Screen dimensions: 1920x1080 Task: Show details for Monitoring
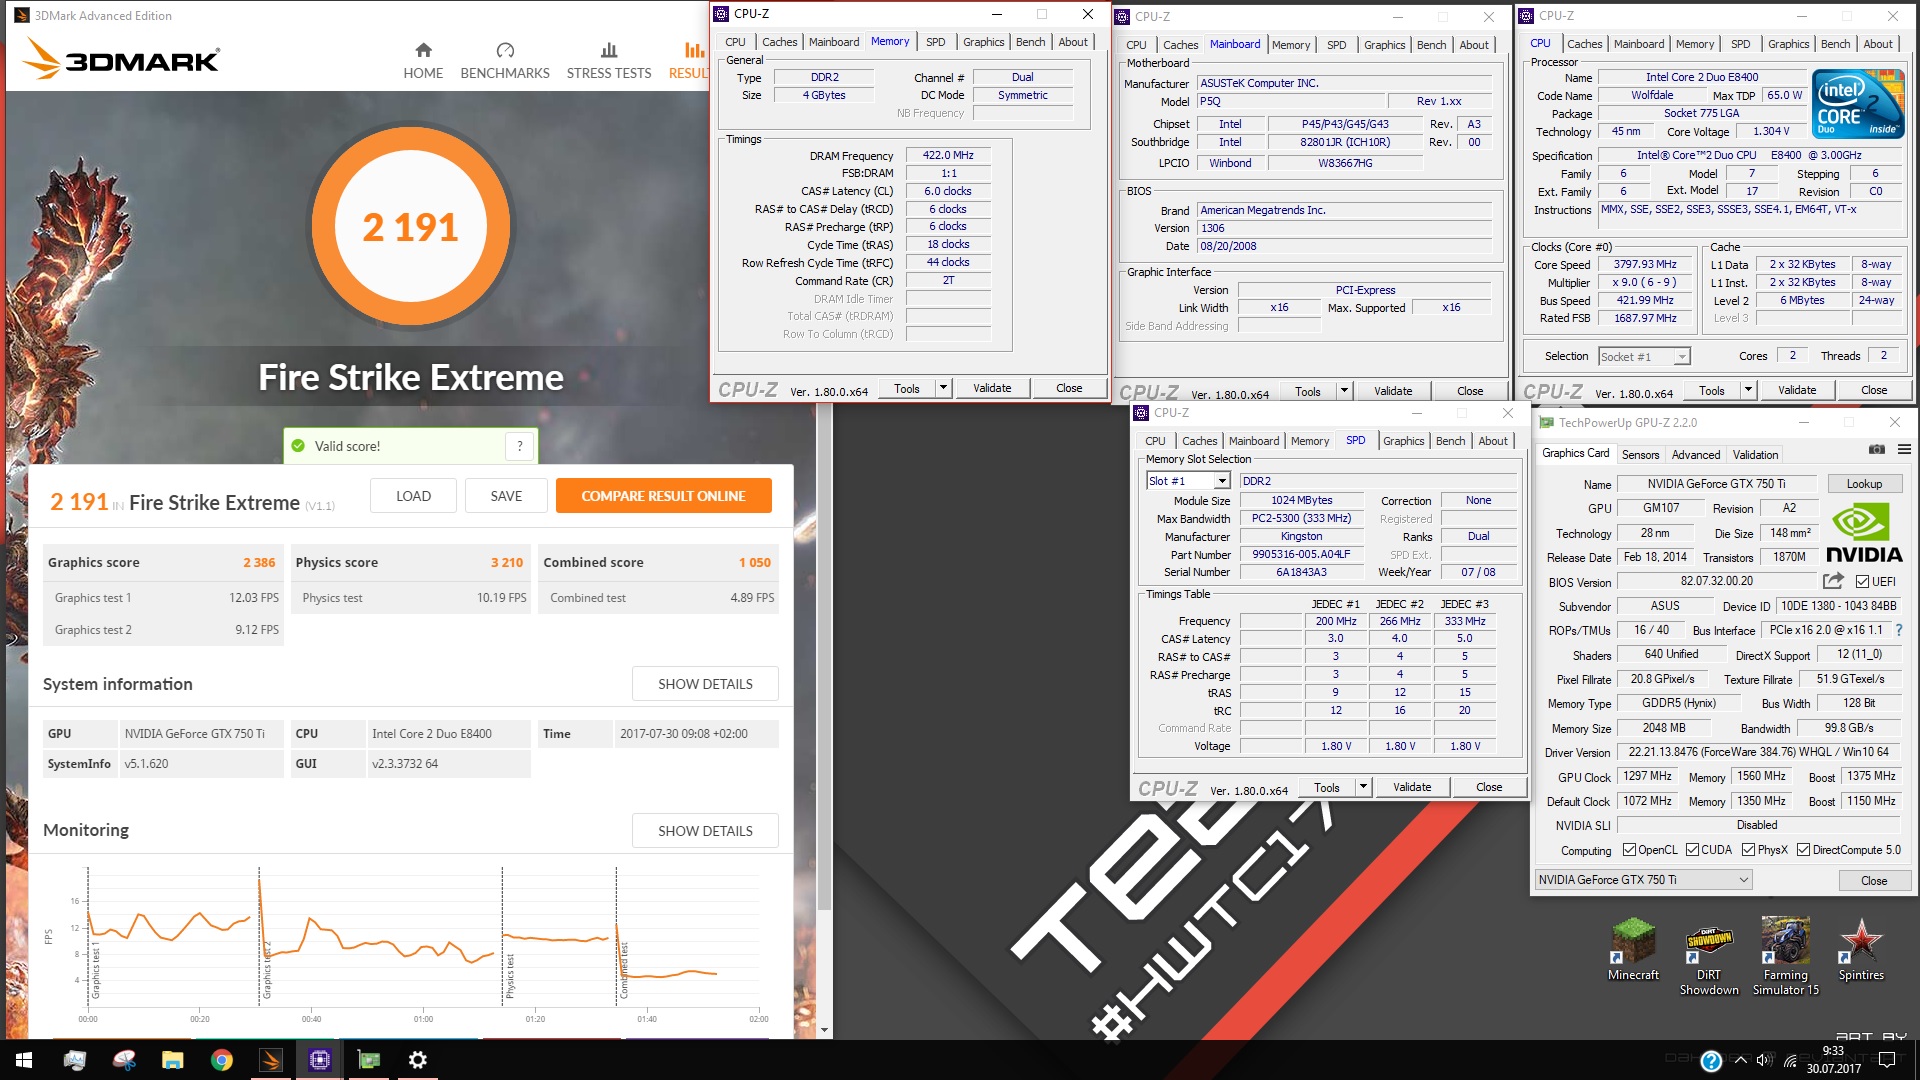[x=705, y=831]
